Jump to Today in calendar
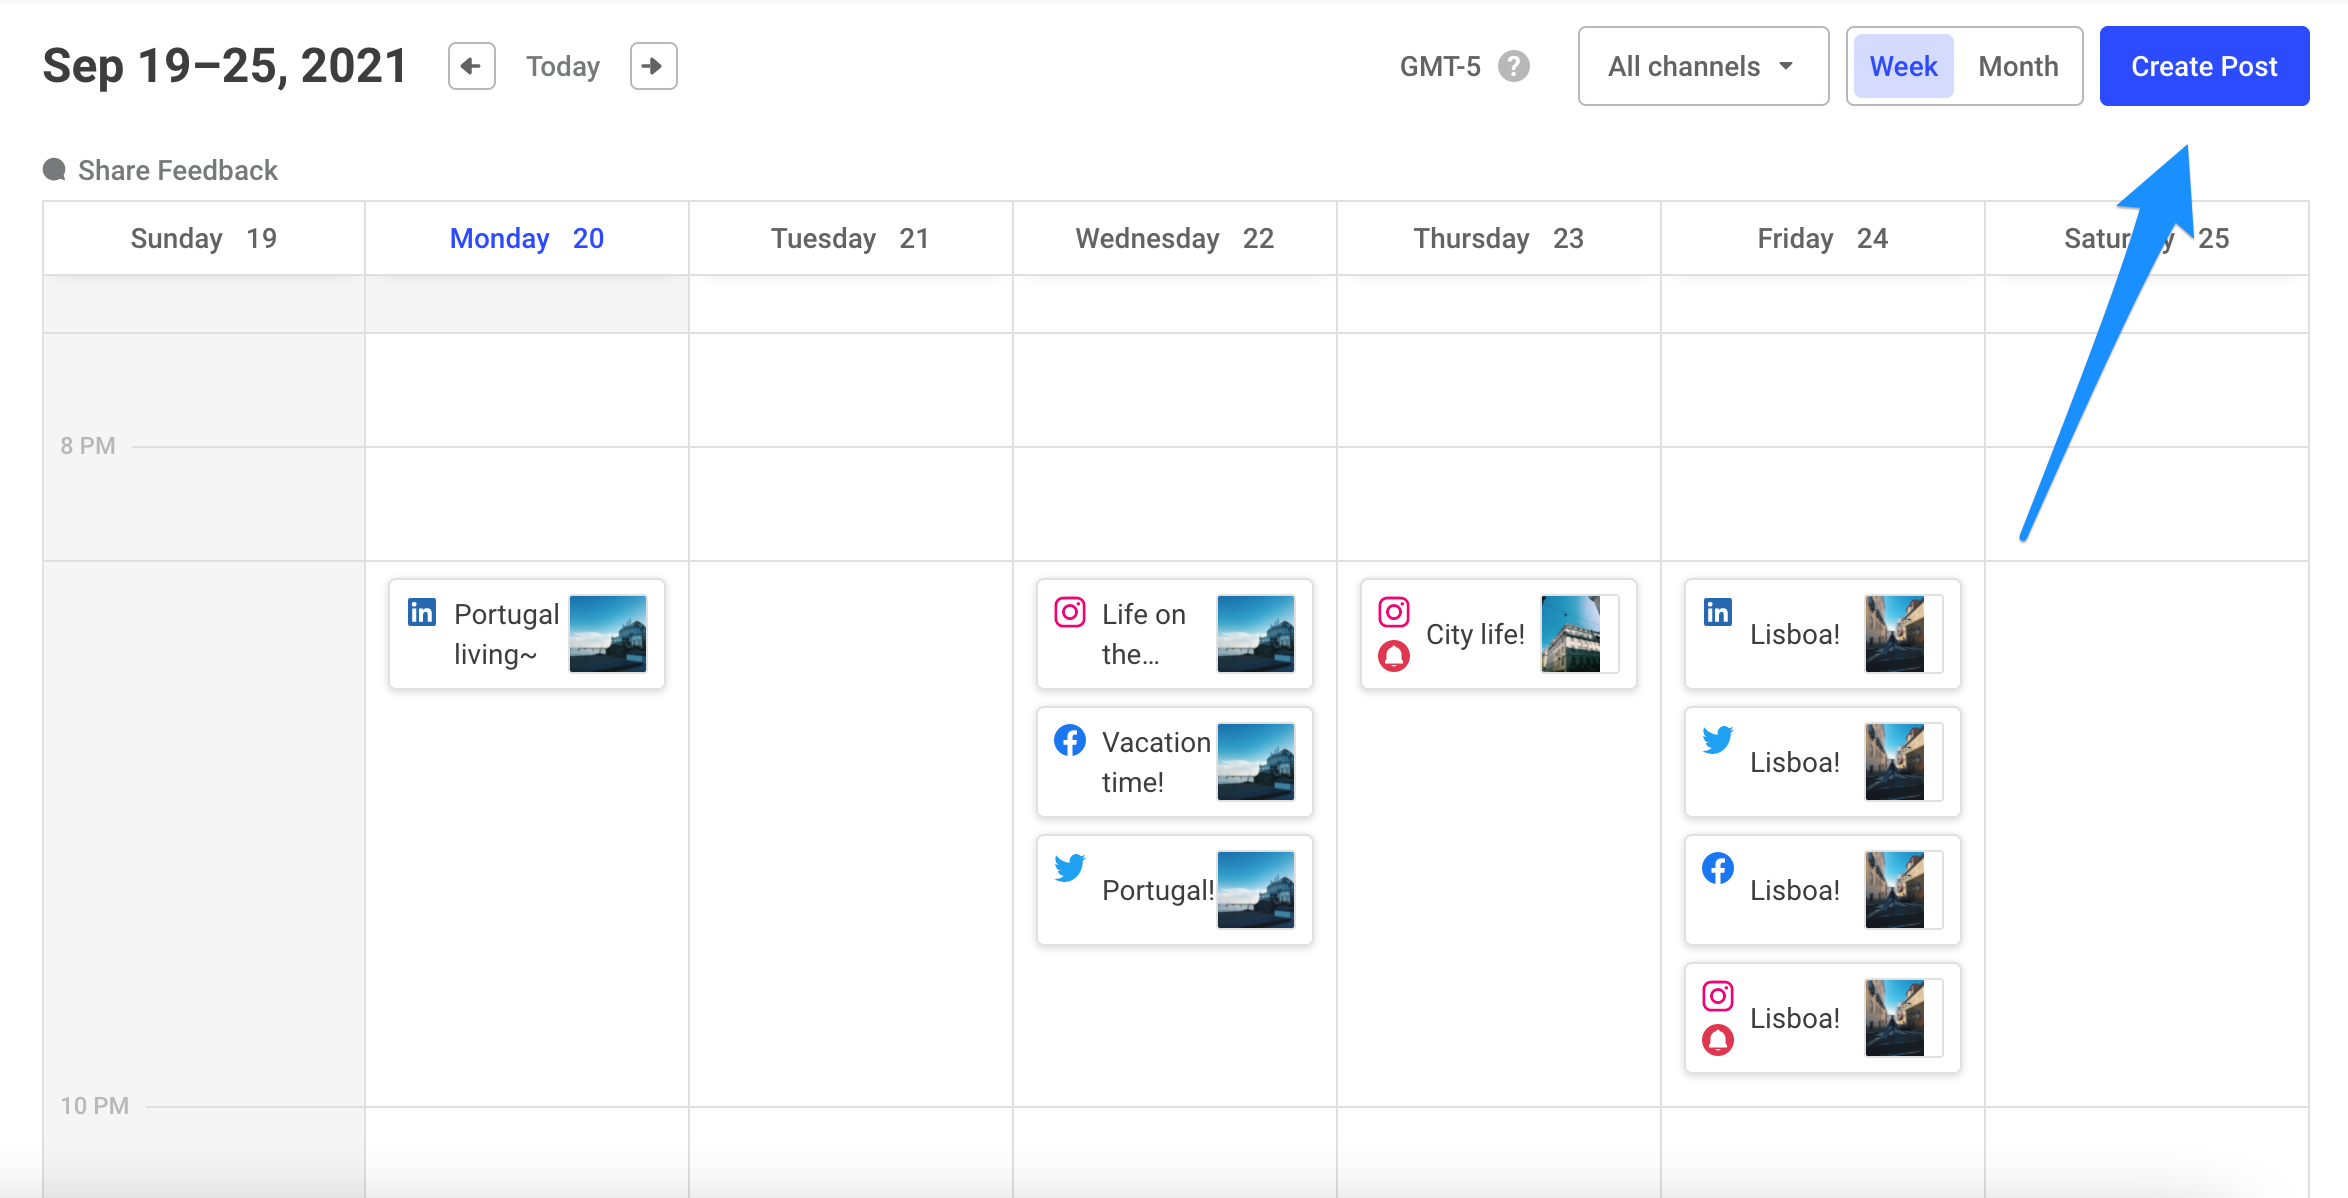Image resolution: width=2348 pixels, height=1198 pixels. (x=563, y=66)
